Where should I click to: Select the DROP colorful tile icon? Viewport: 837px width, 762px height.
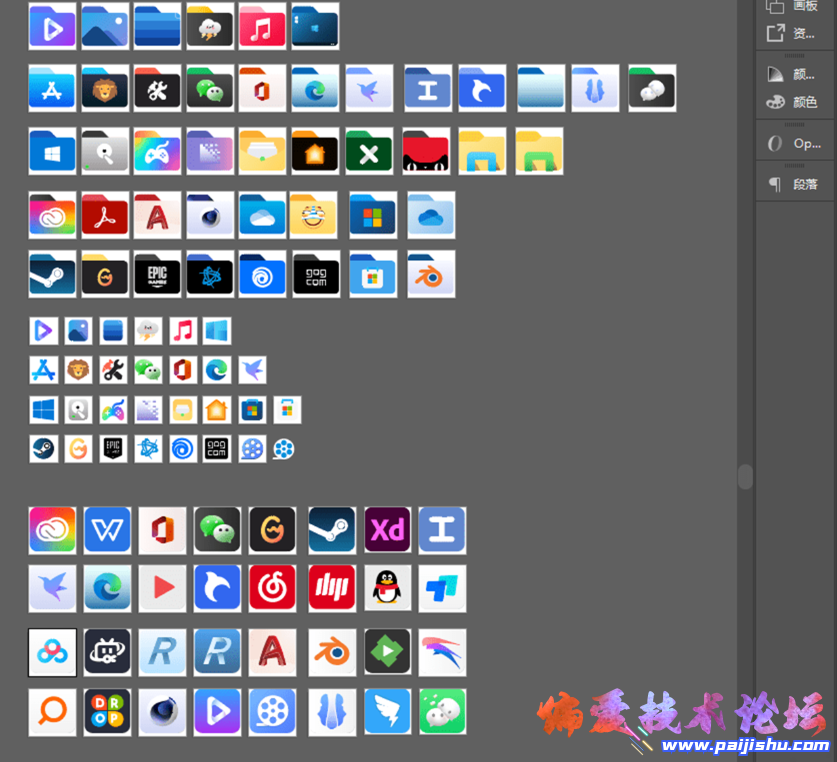tap(107, 711)
